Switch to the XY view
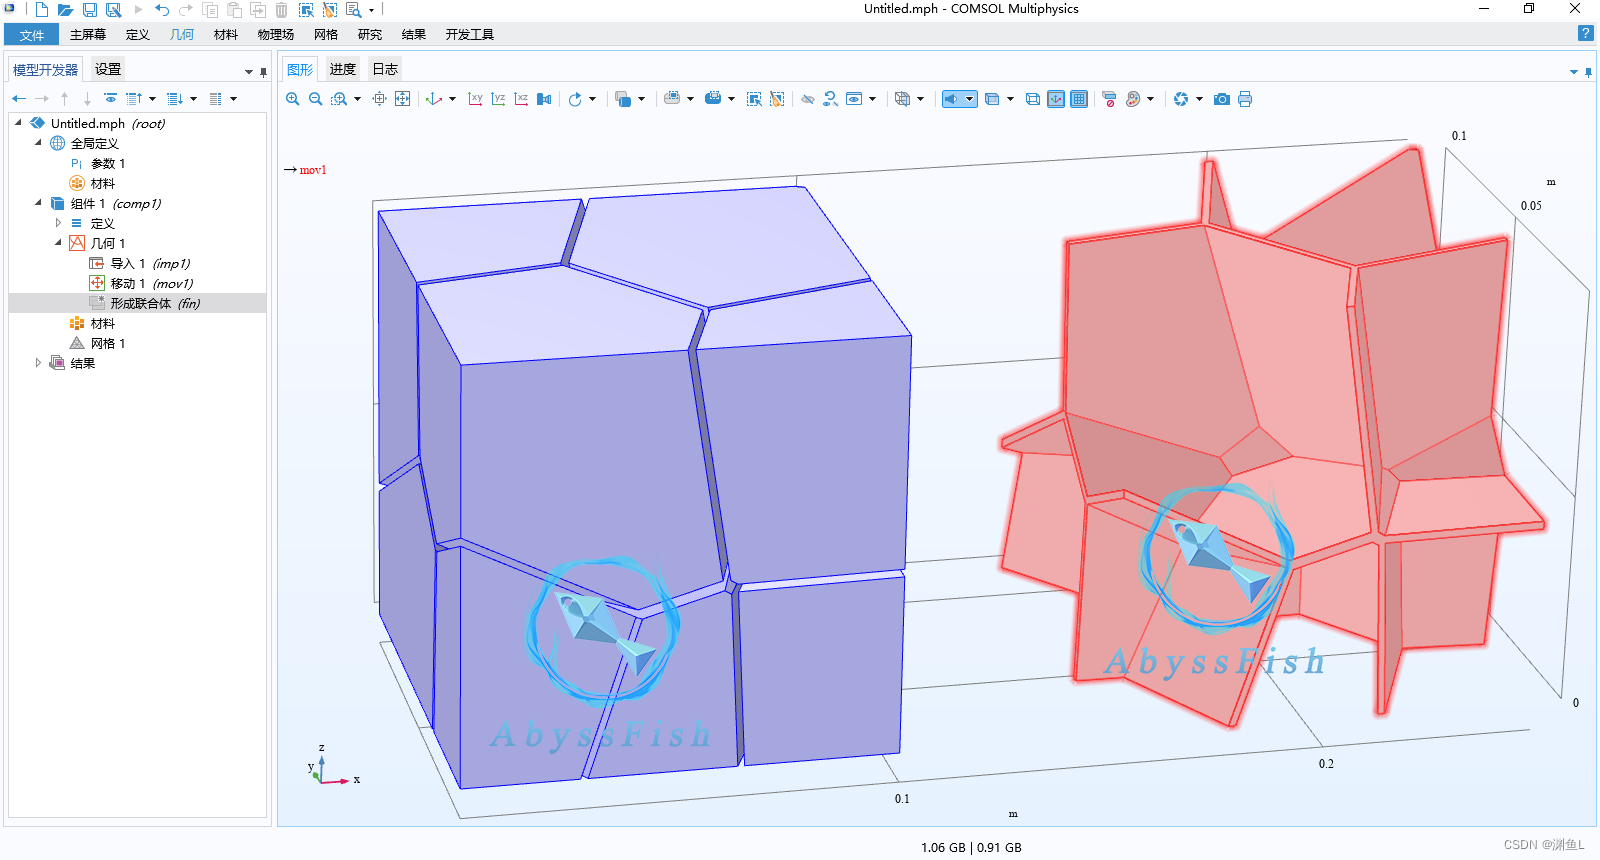This screenshot has width=1600, height=860. (x=475, y=99)
